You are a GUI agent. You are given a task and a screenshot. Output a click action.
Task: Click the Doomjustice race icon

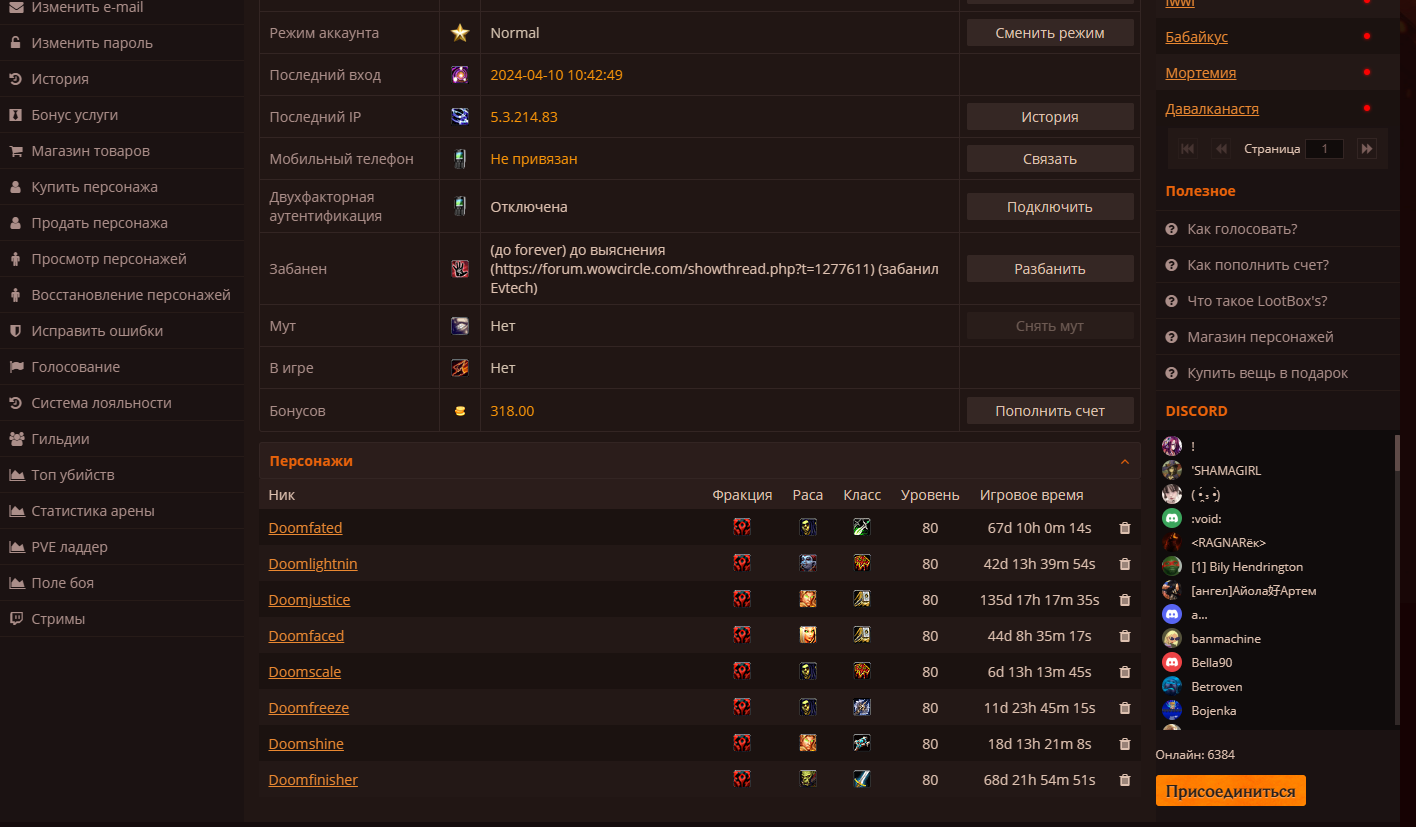808,600
